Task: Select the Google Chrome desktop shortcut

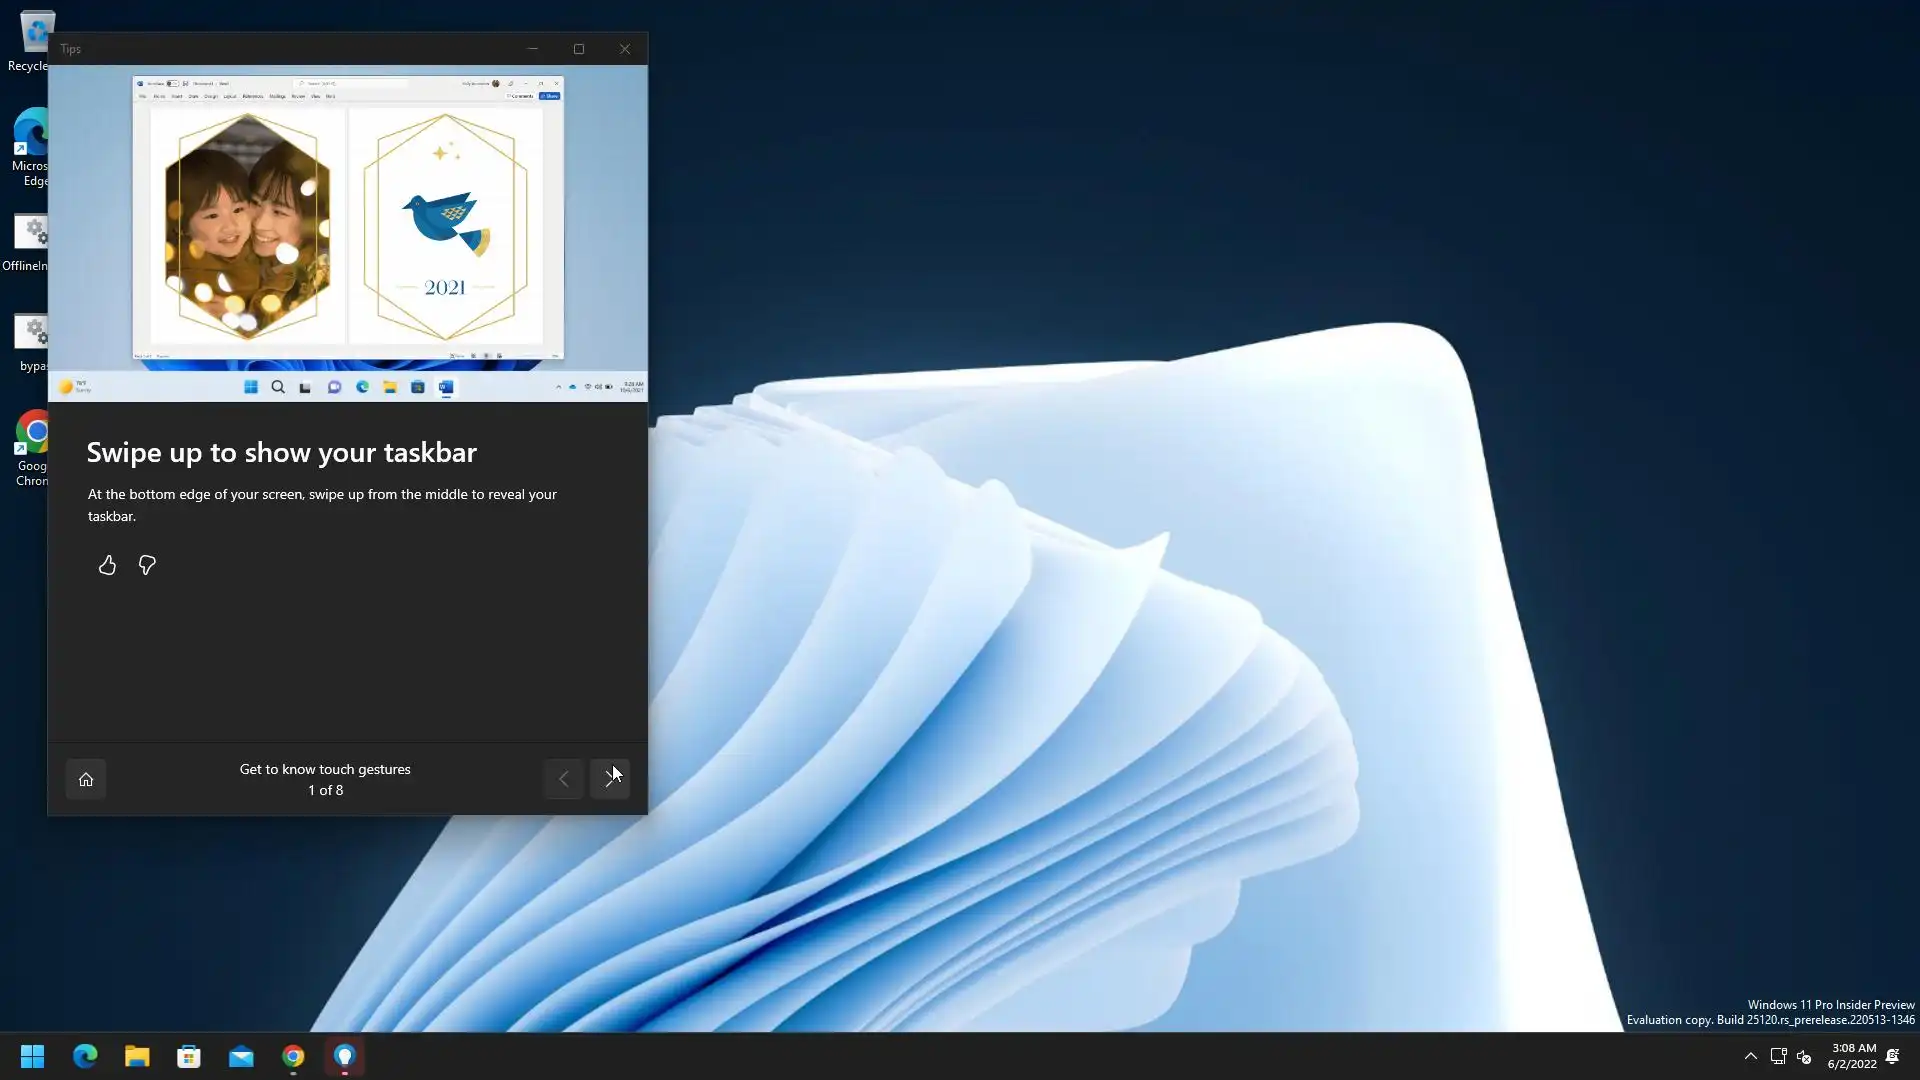Action: (34, 446)
